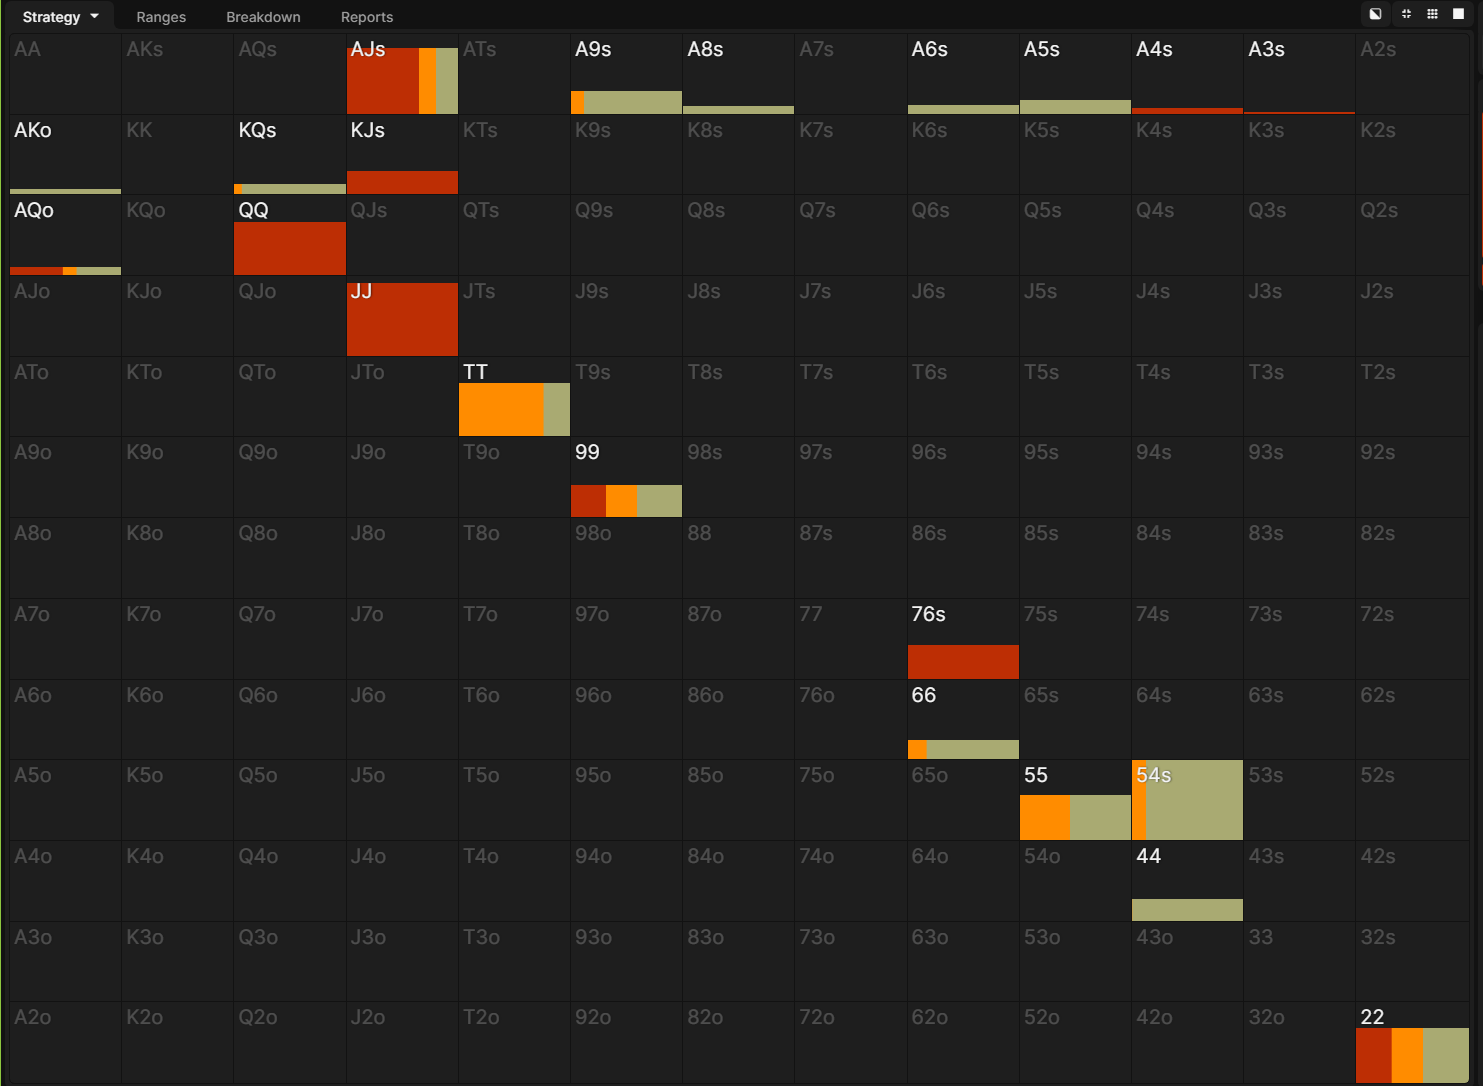The image size is (1483, 1086).
Task: Open the Strategy dropdown menu
Action: point(60,17)
